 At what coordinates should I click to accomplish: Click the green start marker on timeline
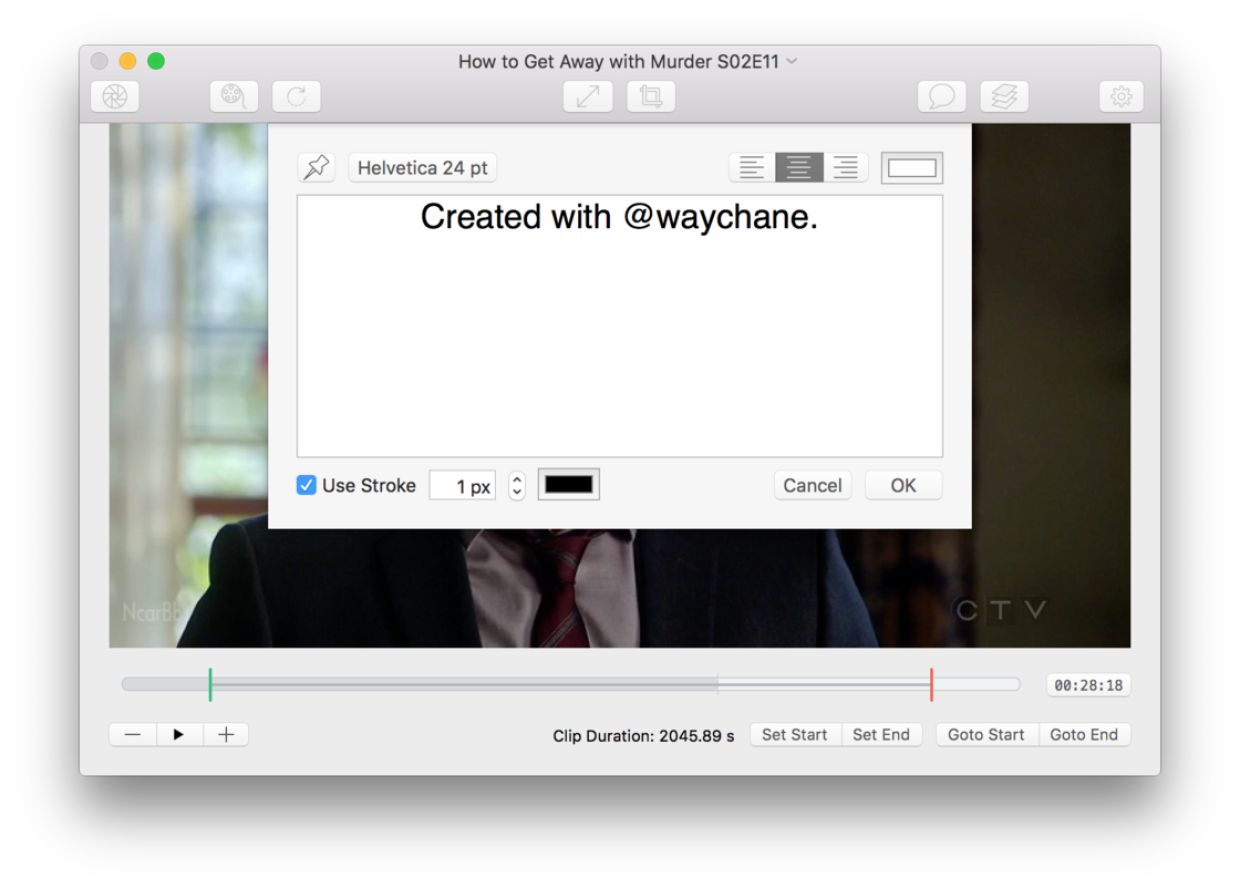point(210,685)
